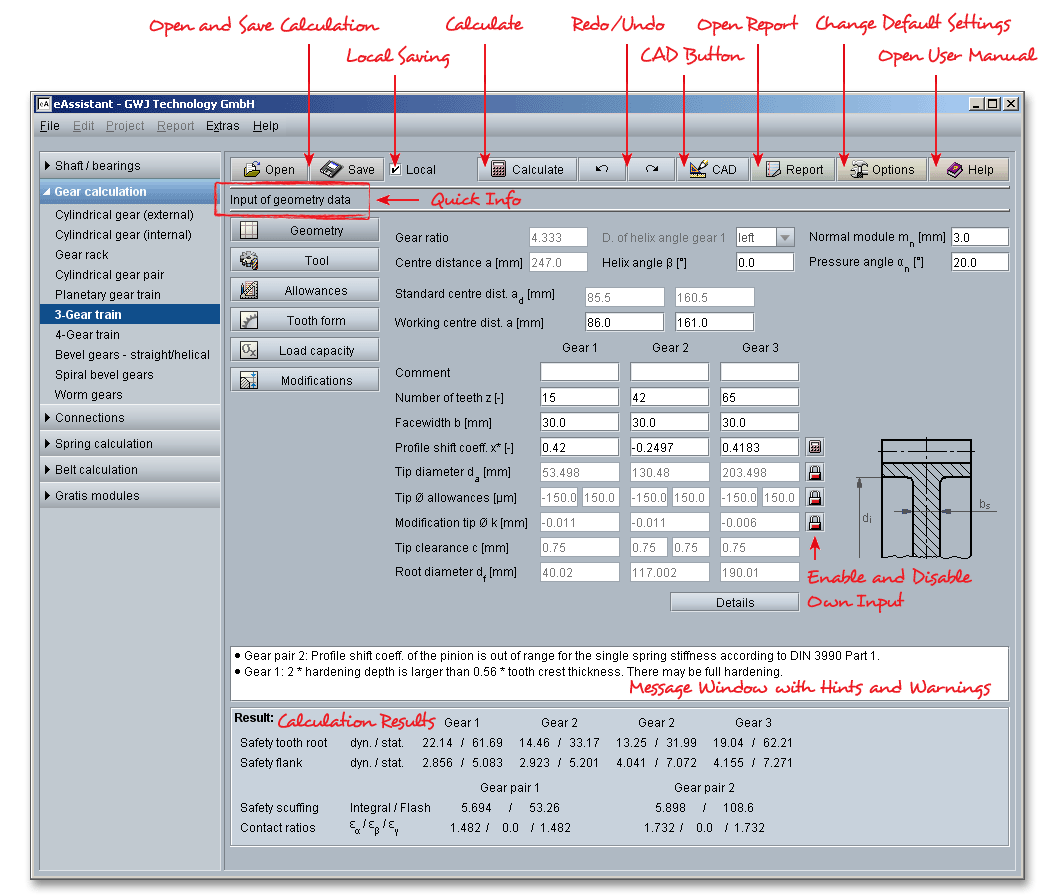Click the Details button

734,602
